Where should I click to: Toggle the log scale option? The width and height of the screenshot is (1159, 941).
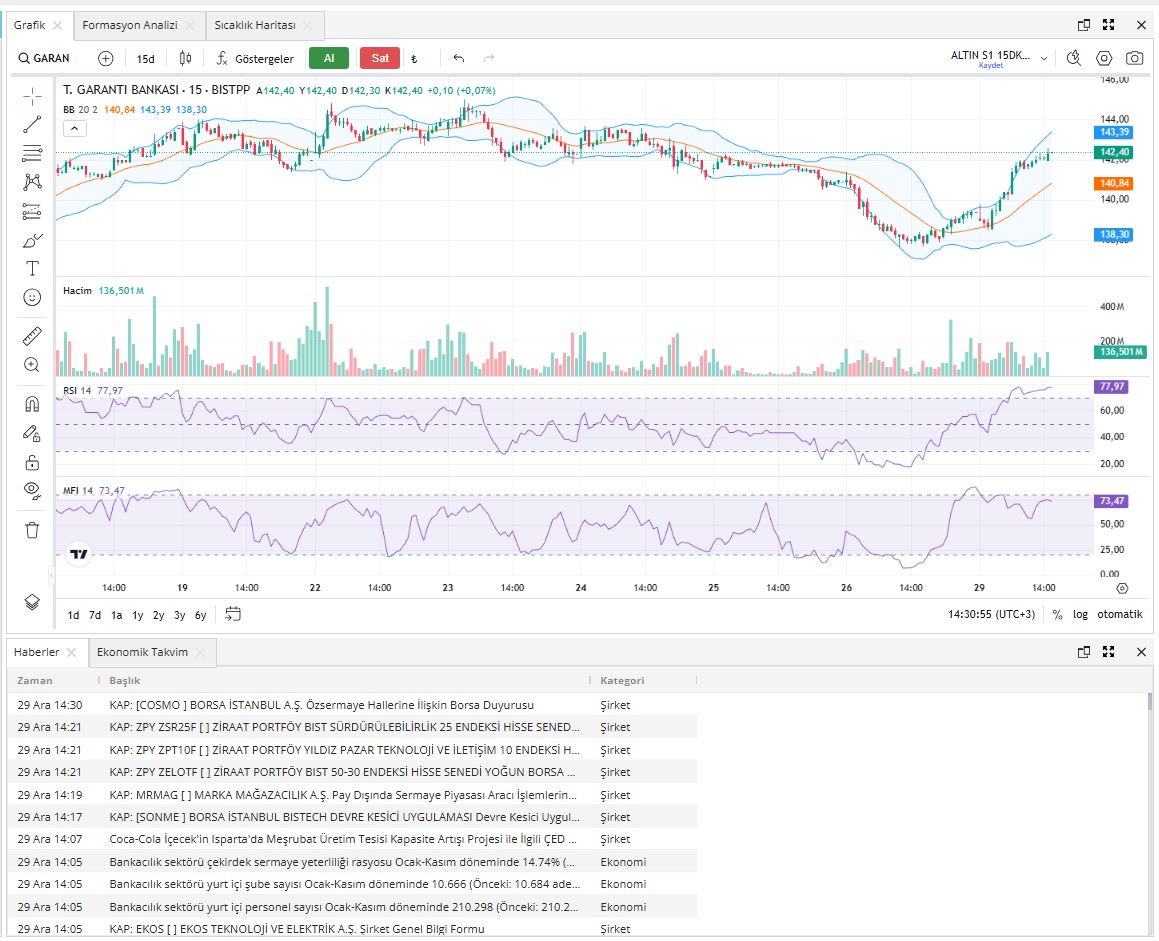1080,614
